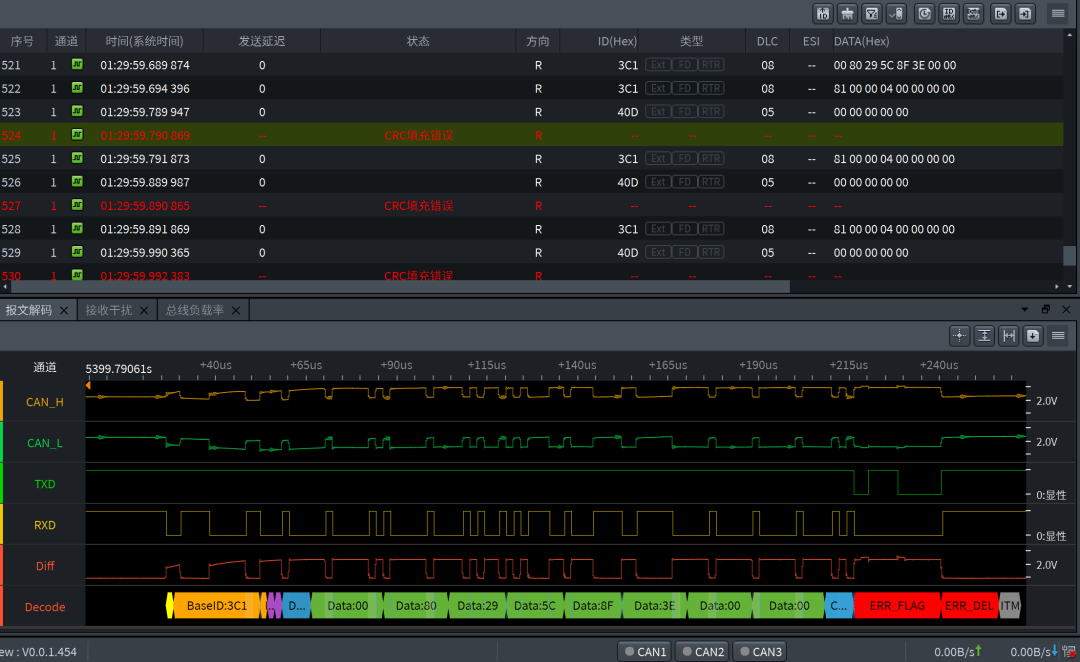Image resolution: width=1080 pixels, height=662 pixels.
Task: Click the vertical fit icon in waveform toolbar
Action: pos(984,335)
